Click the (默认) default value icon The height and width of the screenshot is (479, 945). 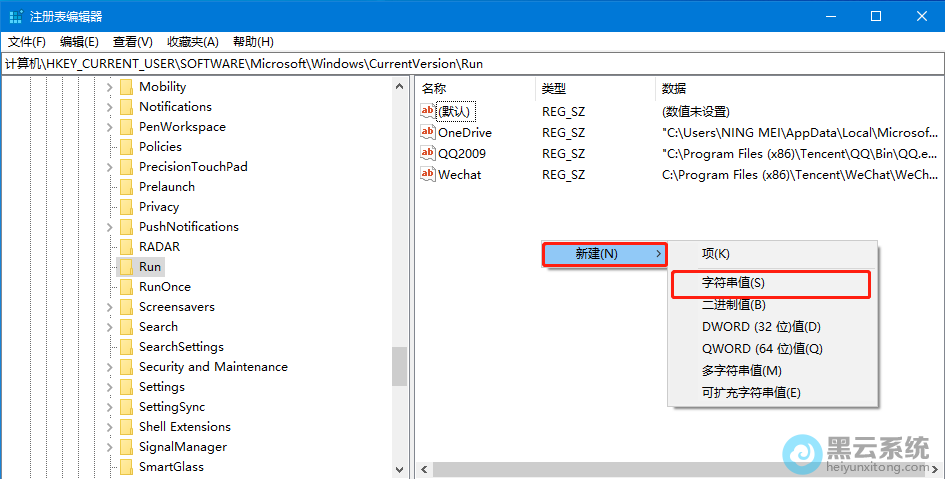click(x=428, y=111)
